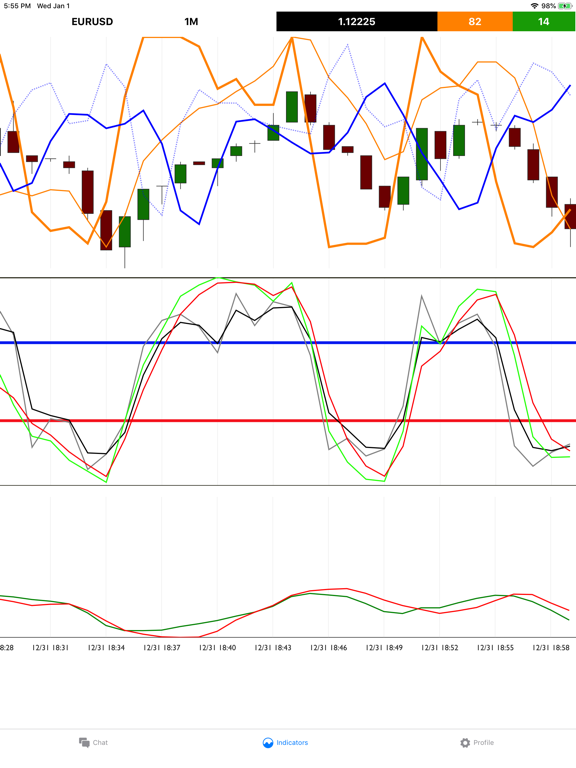Screen dimensions: 576x768
Task: Check the Wi-Fi status icon
Action: (534, 6)
